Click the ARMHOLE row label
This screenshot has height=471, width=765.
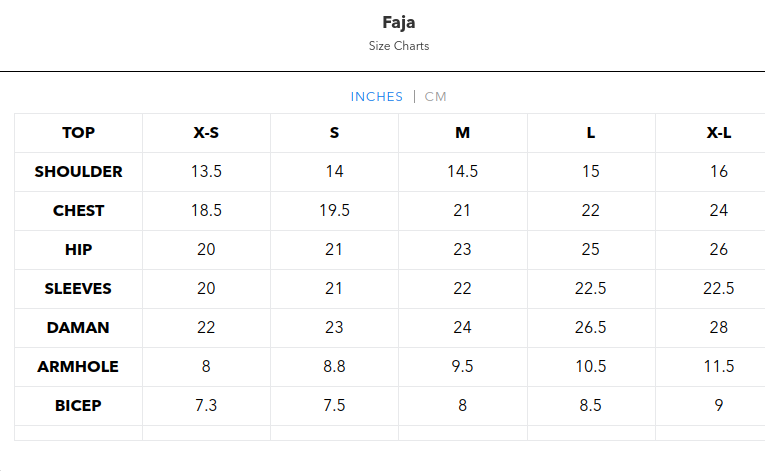79,367
